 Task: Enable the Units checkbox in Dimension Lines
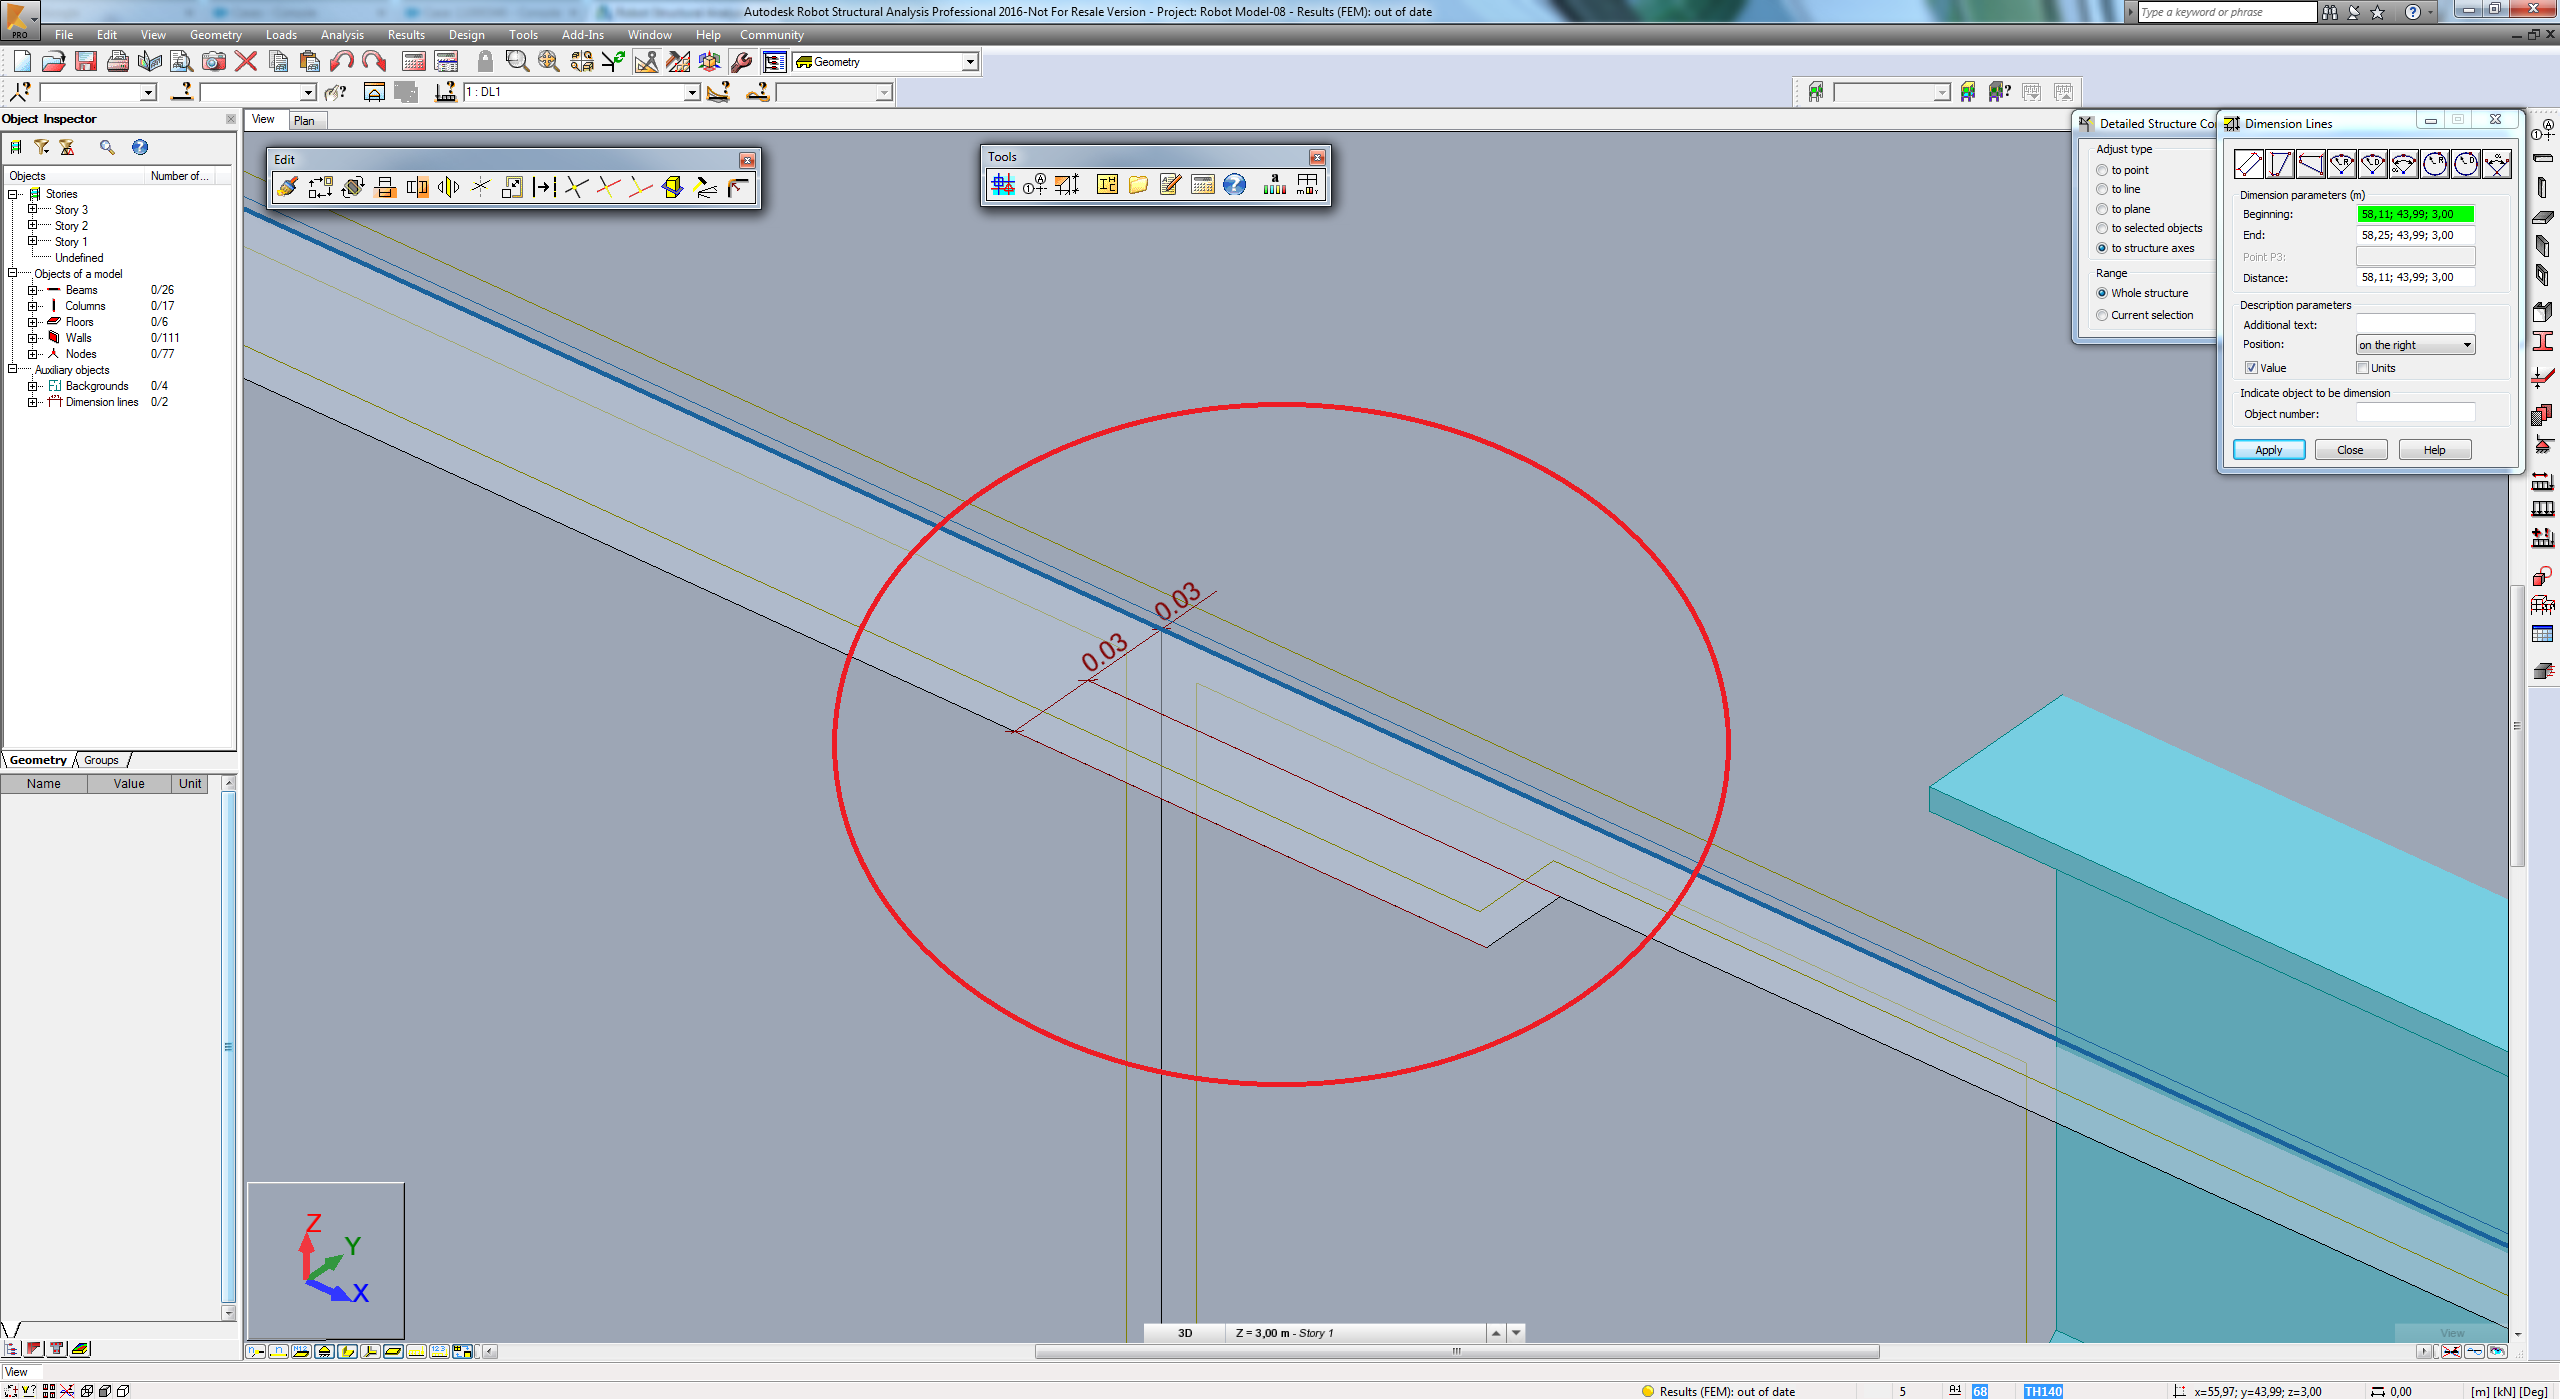pos(2362,367)
